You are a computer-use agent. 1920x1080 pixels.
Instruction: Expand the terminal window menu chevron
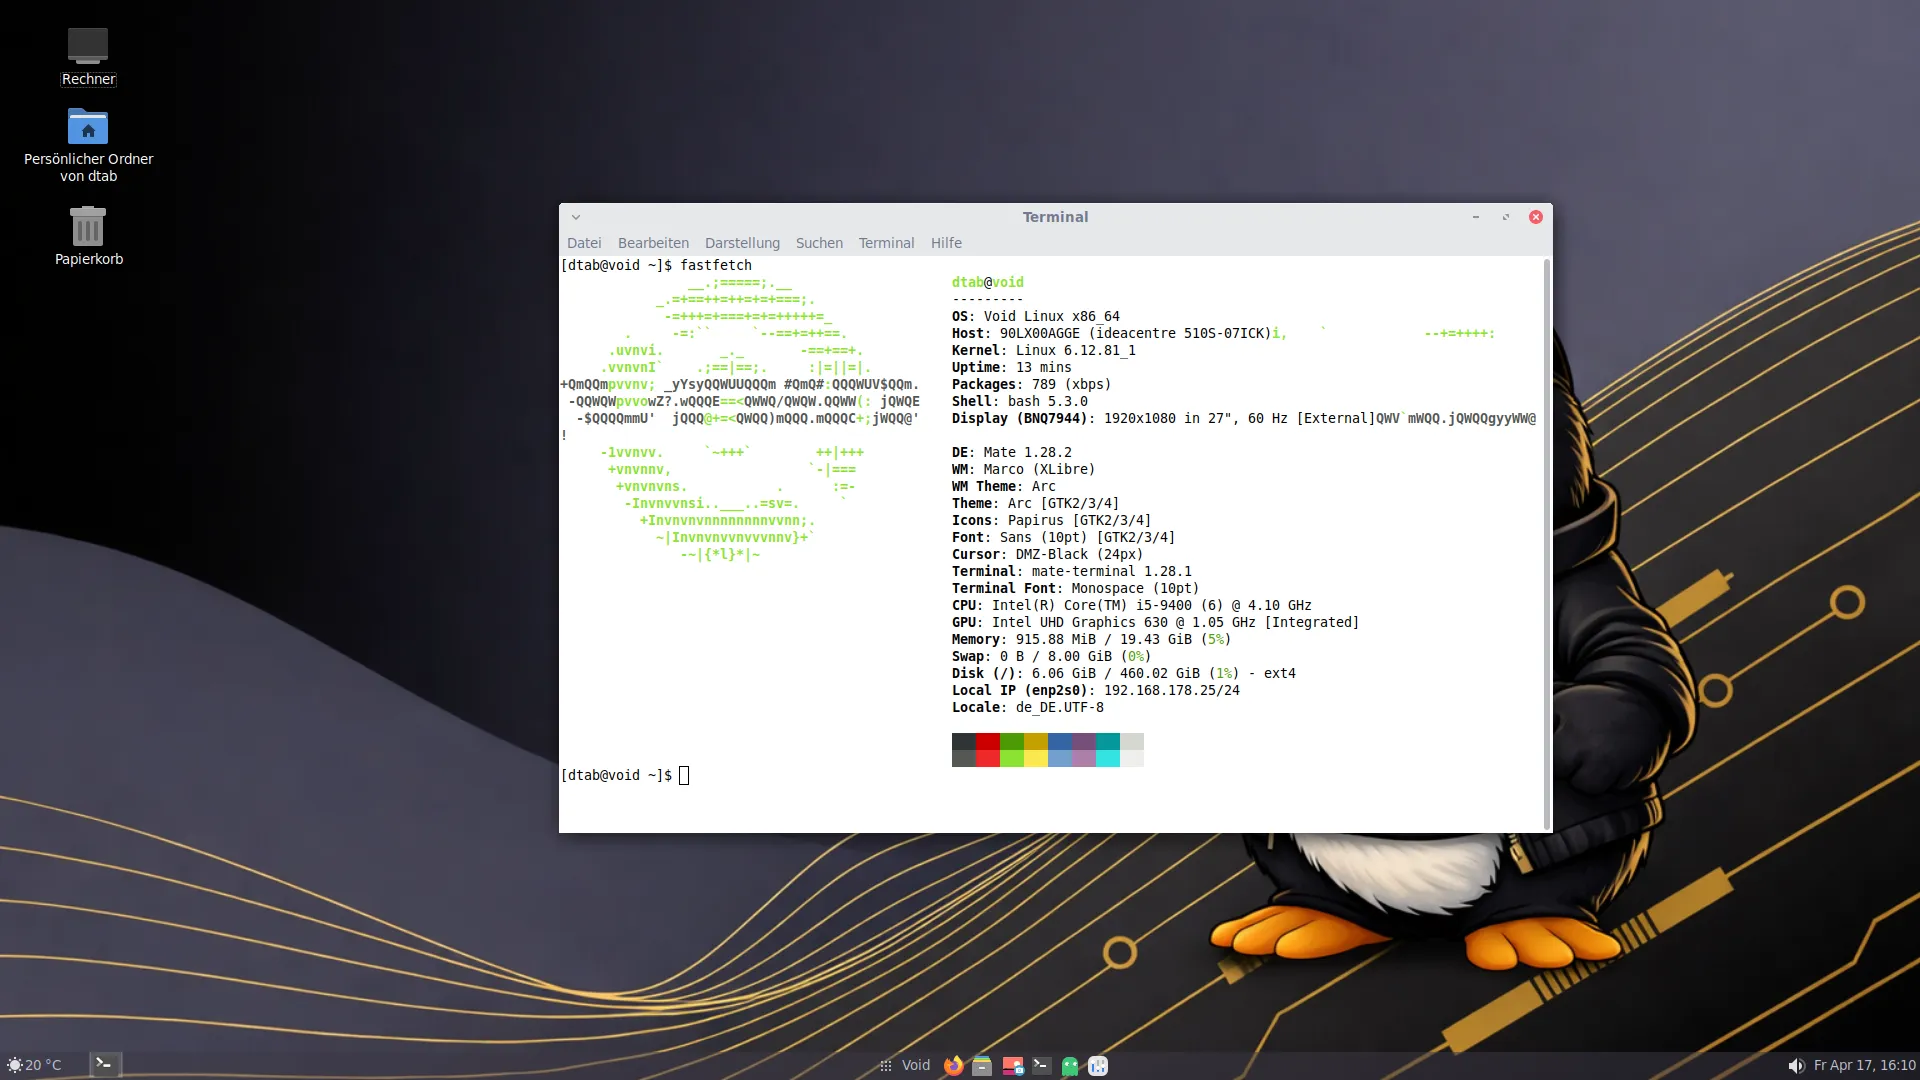click(x=576, y=217)
